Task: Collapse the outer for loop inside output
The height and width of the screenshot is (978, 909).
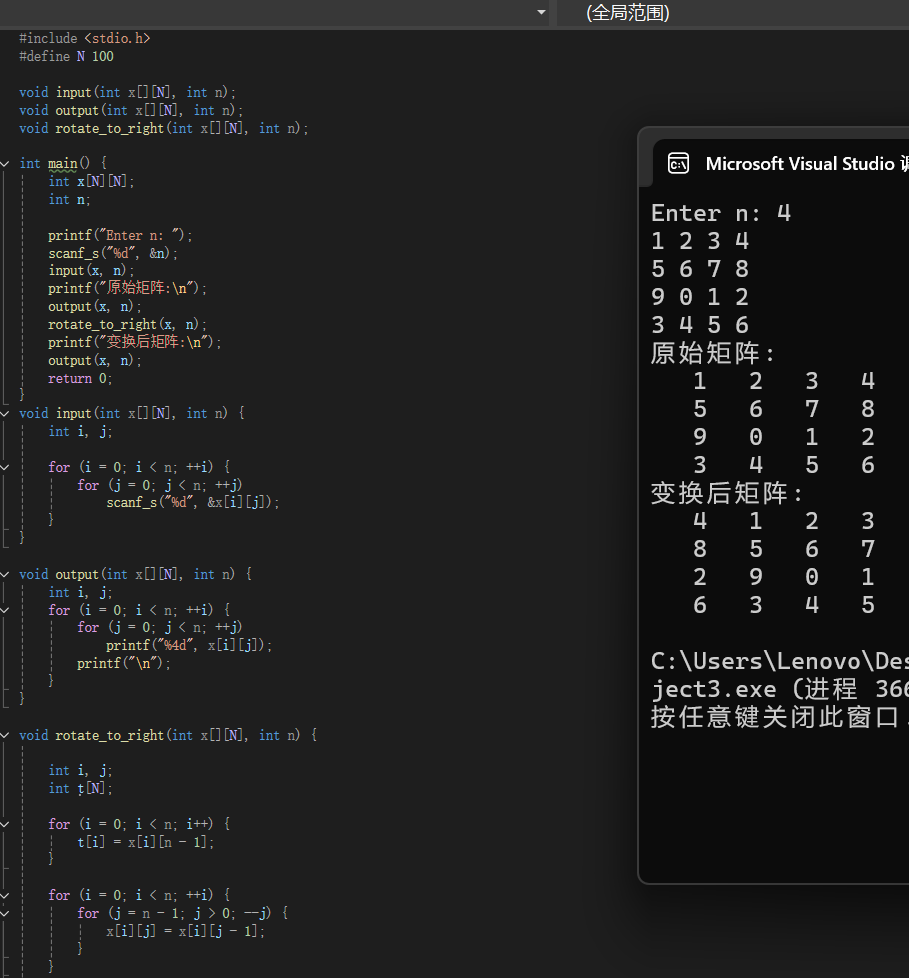Action: coord(5,610)
